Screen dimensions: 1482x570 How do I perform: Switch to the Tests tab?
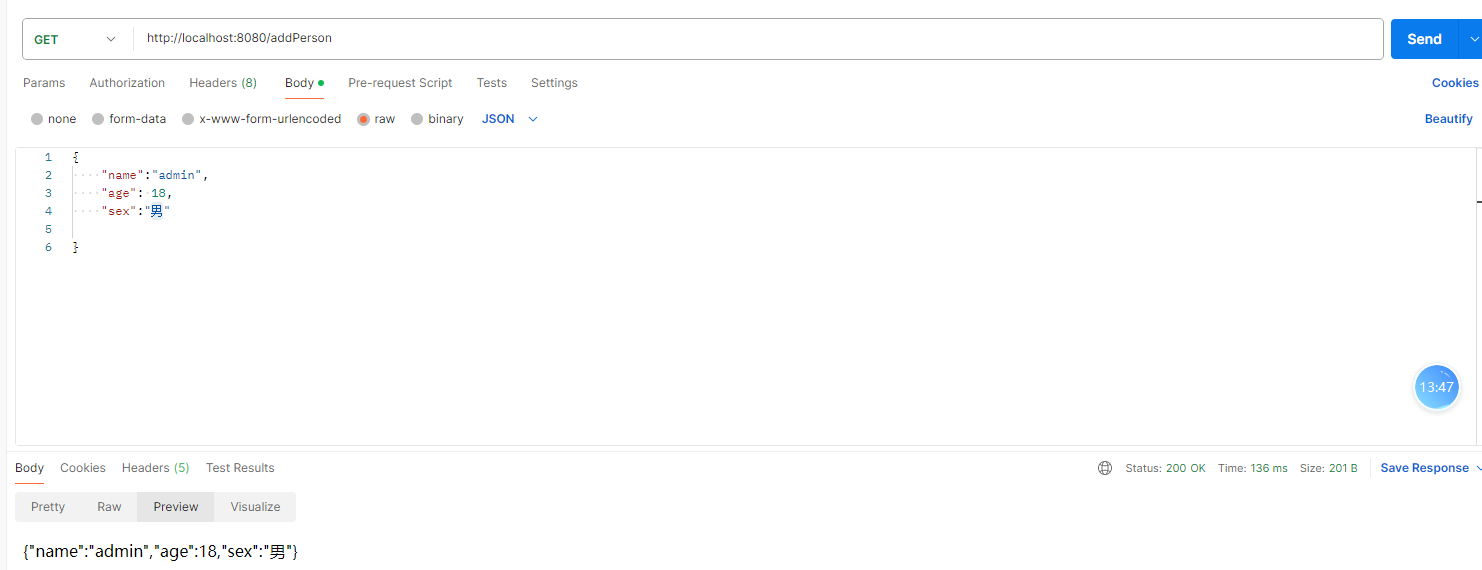(492, 83)
